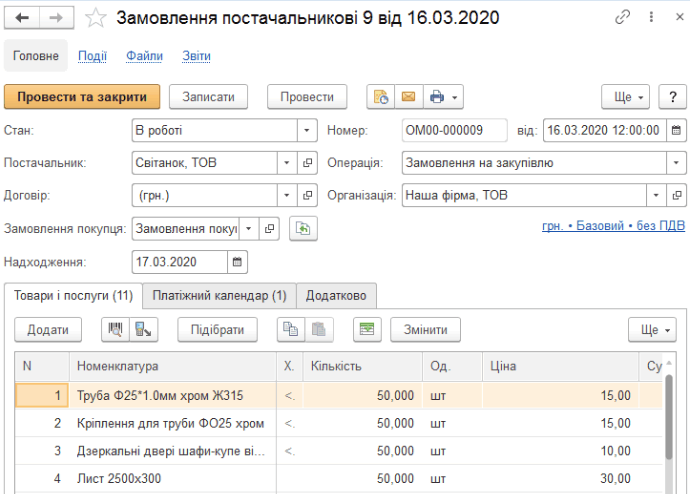Viewport: 690px width, 494px height.
Task: Open print options dropdown arrow
Action: (455, 97)
